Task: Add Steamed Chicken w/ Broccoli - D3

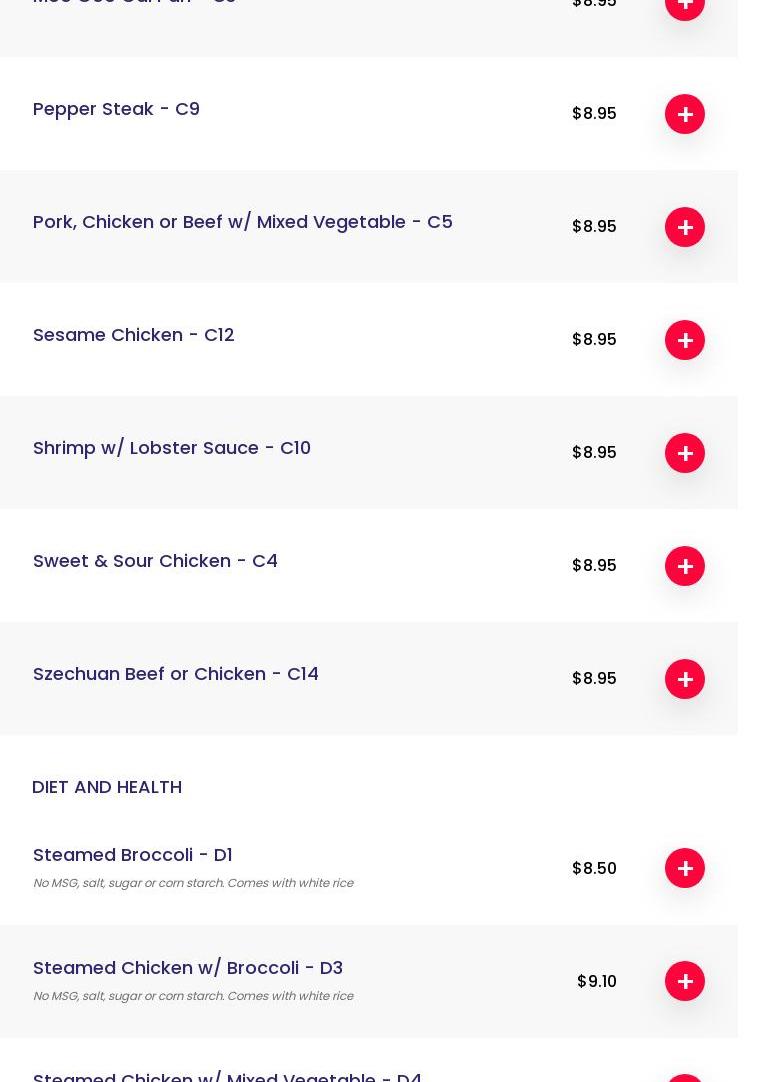Action: click(685, 981)
